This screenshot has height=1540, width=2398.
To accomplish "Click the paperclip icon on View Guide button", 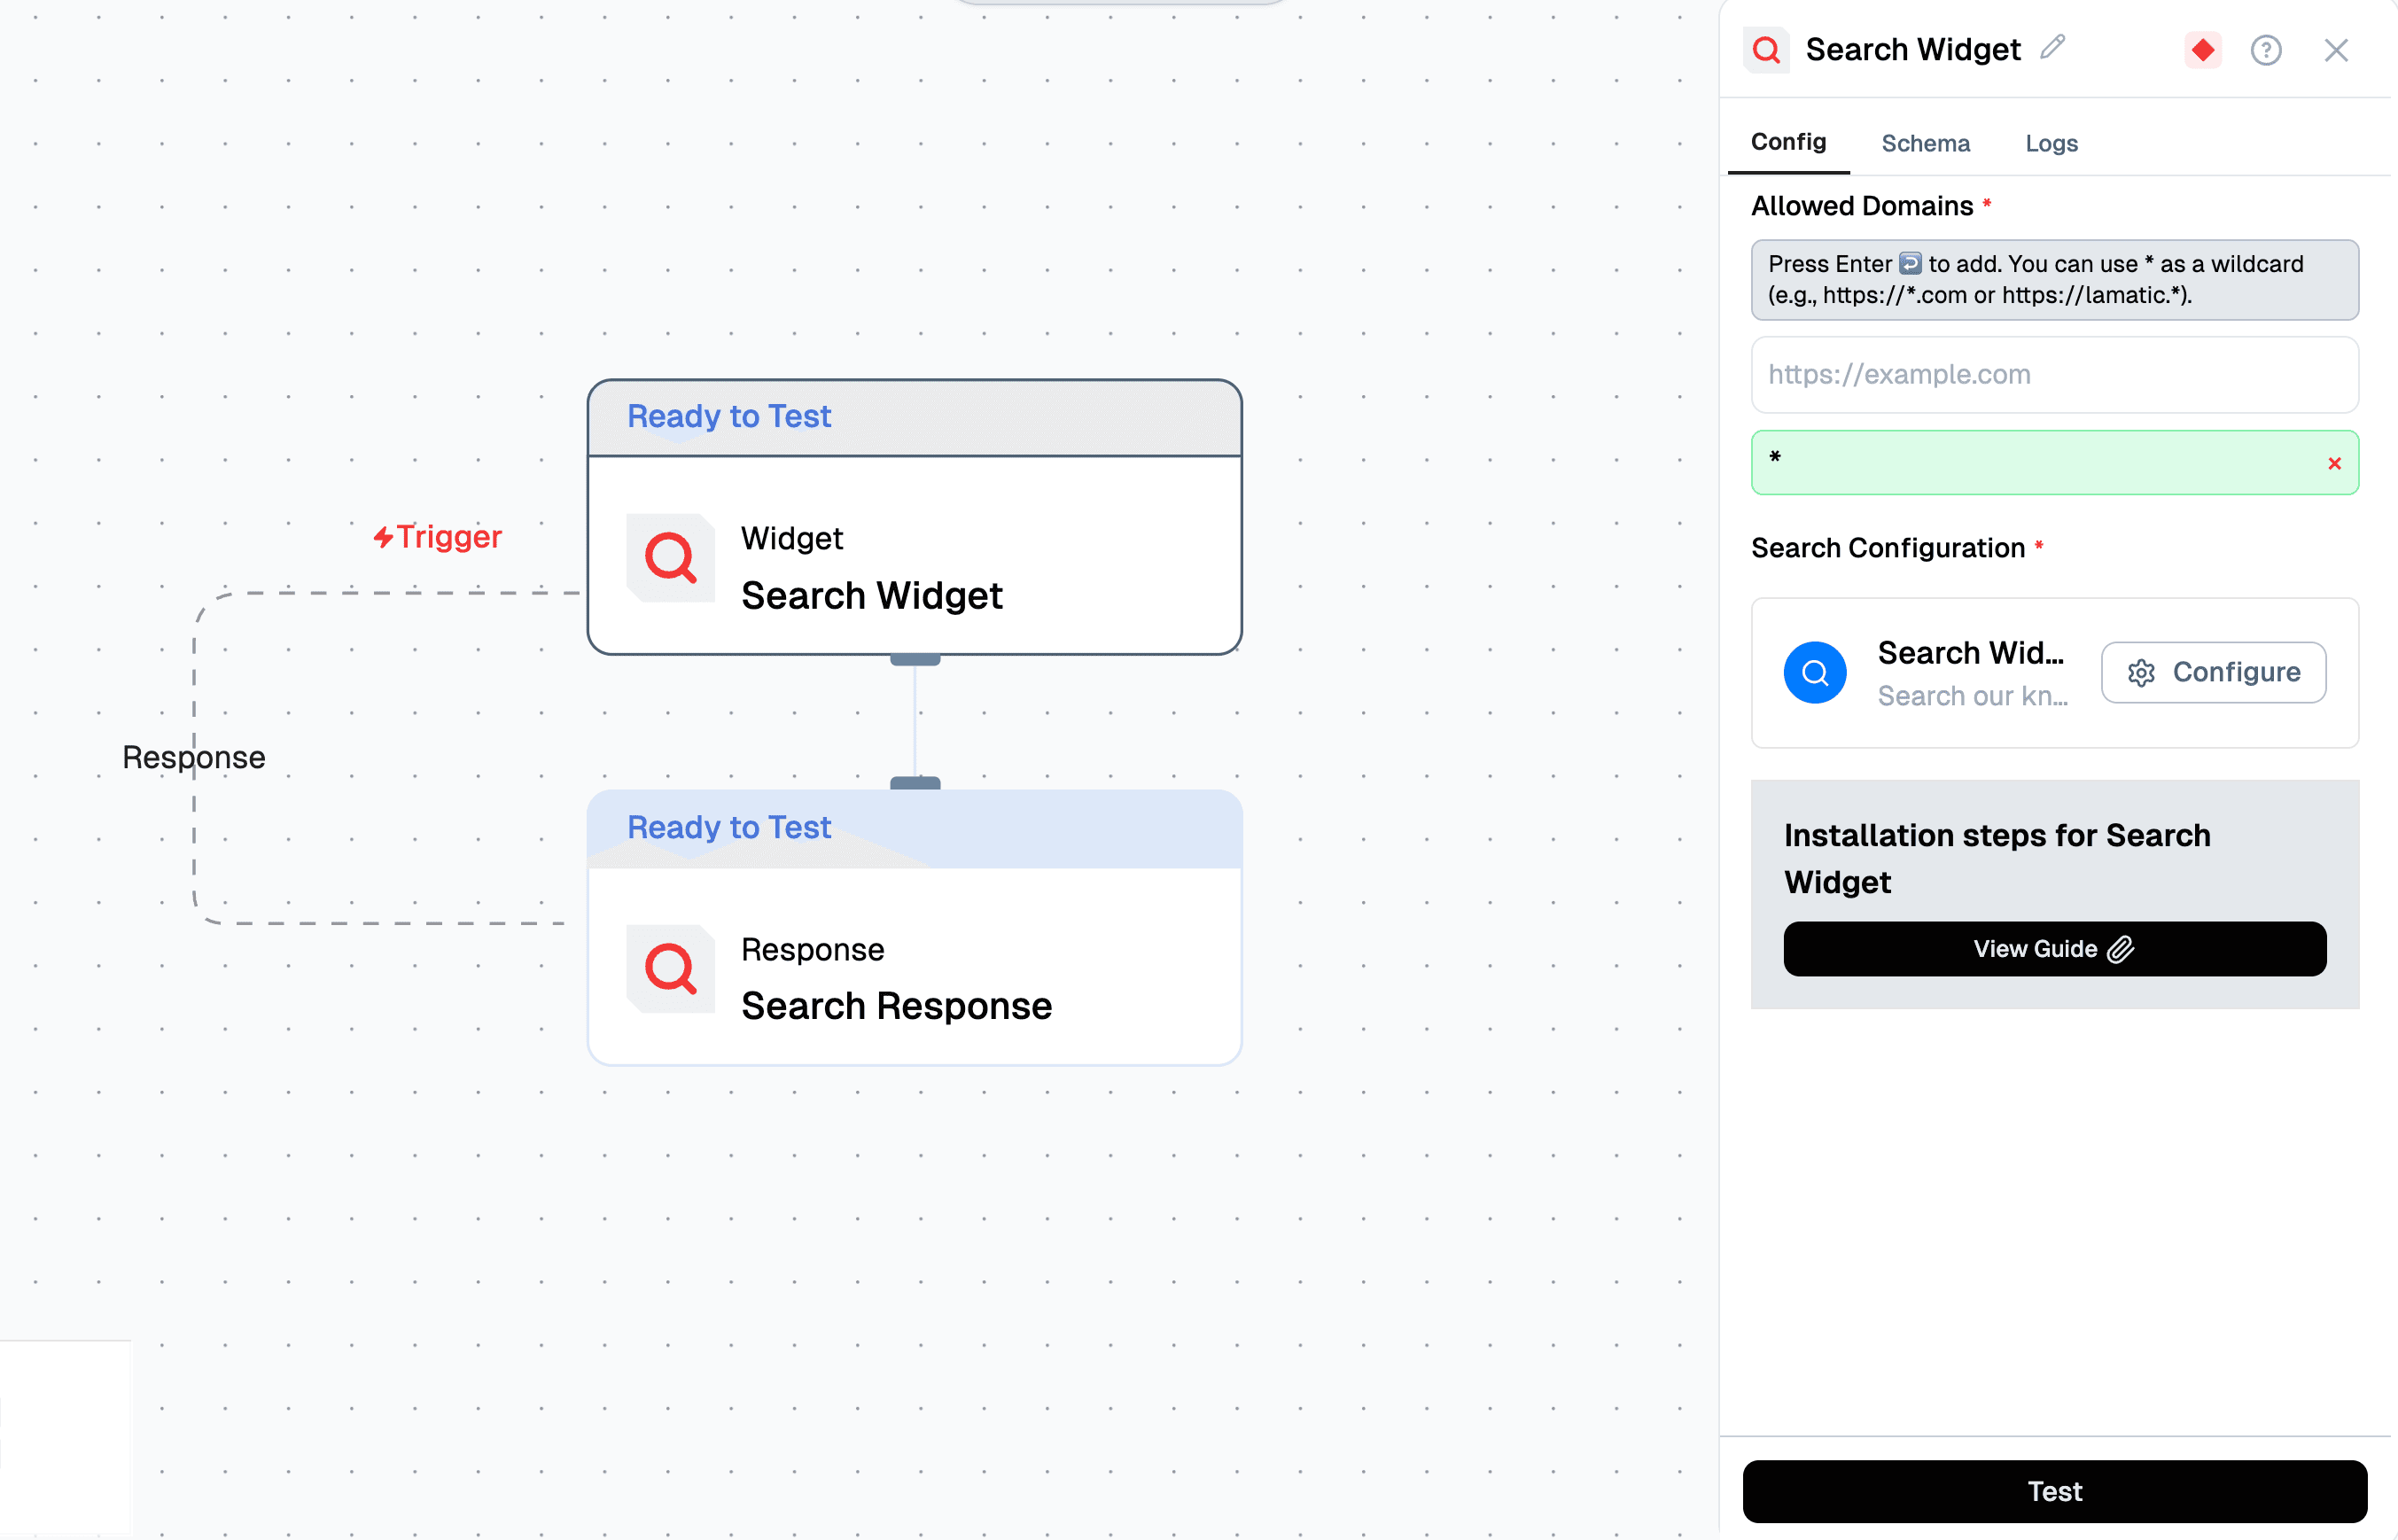I will tap(2120, 948).
